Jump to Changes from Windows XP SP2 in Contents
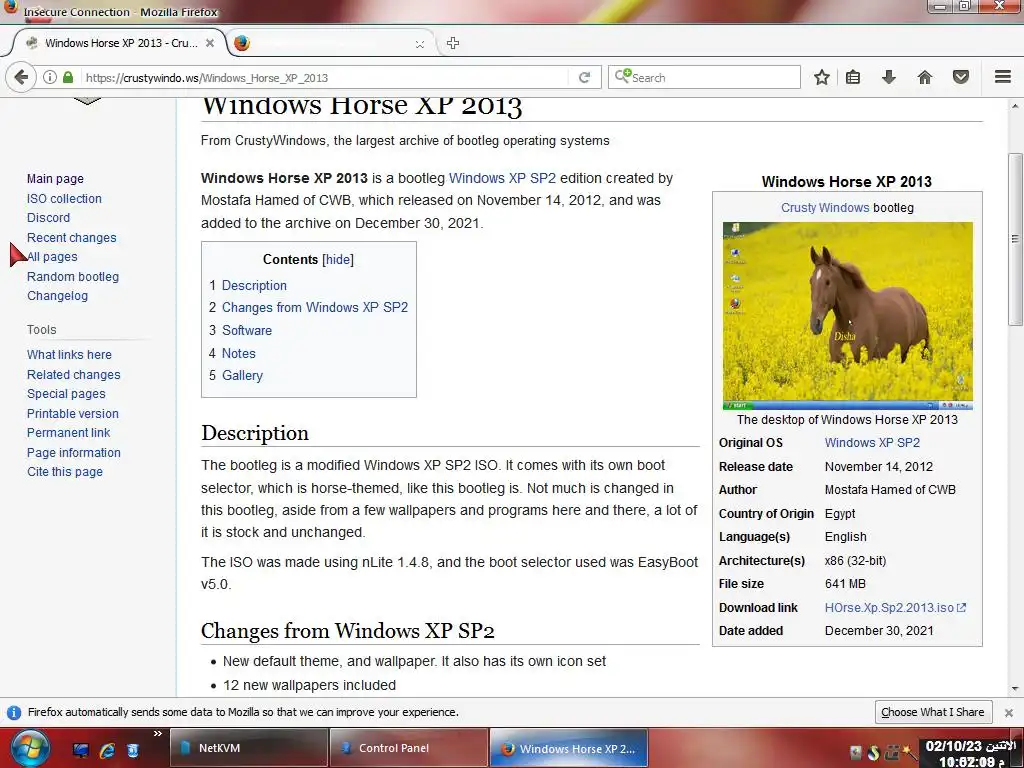The width and height of the screenshot is (1024, 768). coord(315,307)
